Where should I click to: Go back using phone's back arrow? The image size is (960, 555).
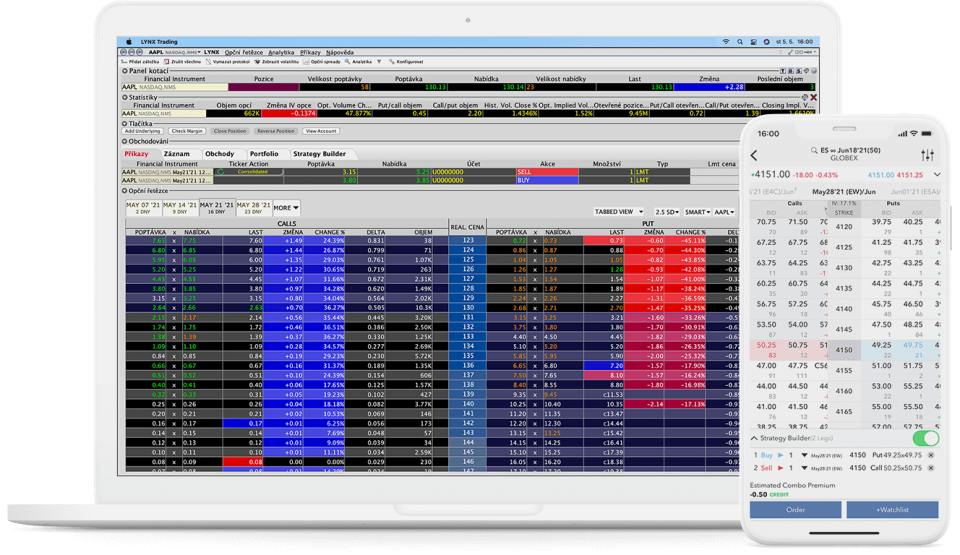(x=754, y=156)
